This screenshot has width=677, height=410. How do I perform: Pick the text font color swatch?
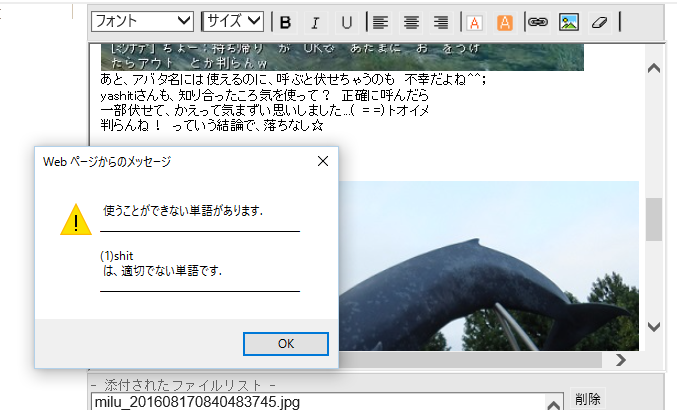tap(475, 22)
